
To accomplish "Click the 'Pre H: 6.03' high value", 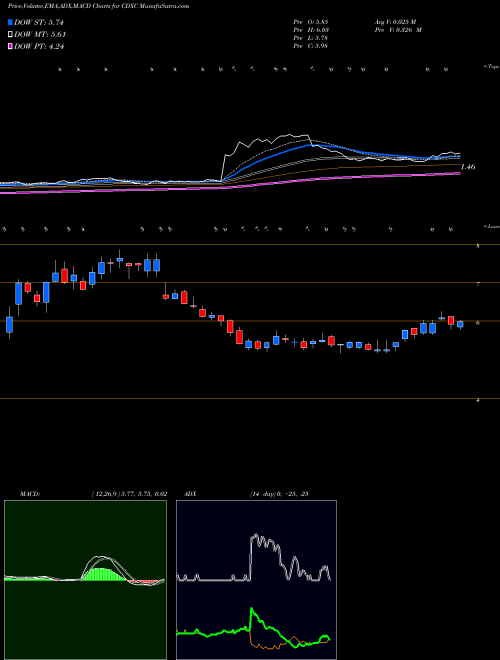I will tap(311, 30).
